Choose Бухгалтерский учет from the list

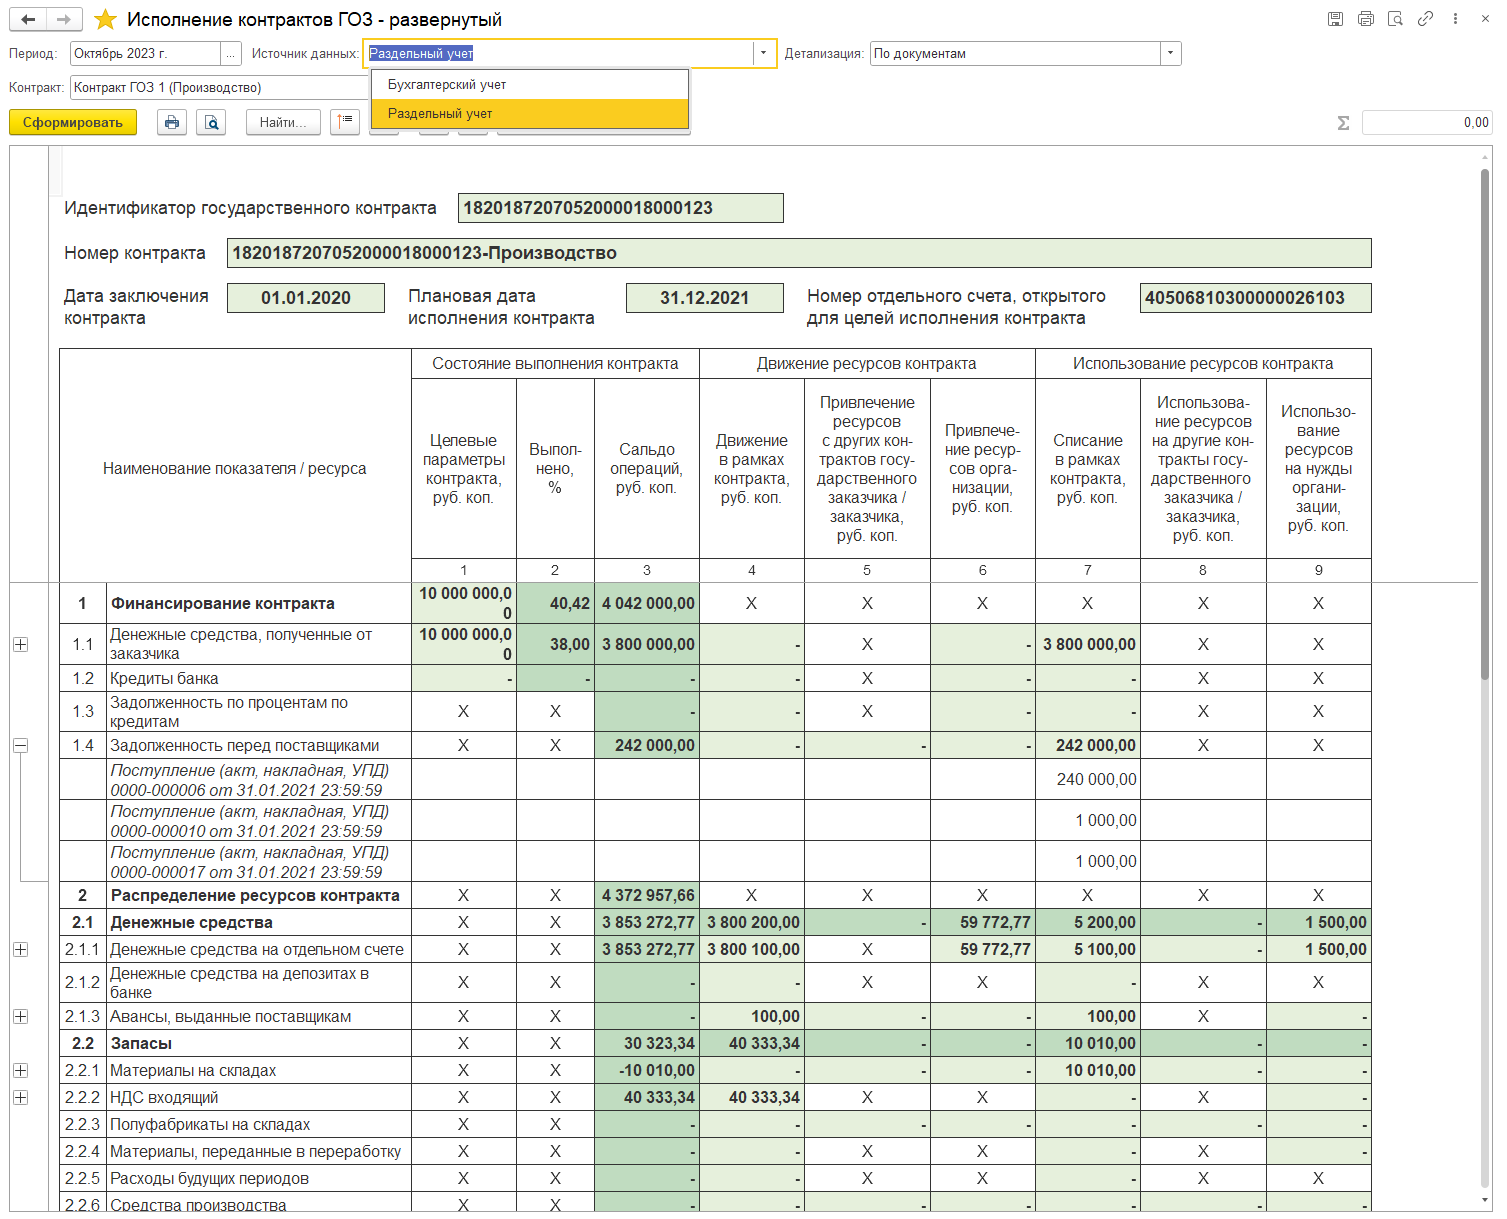click(447, 85)
